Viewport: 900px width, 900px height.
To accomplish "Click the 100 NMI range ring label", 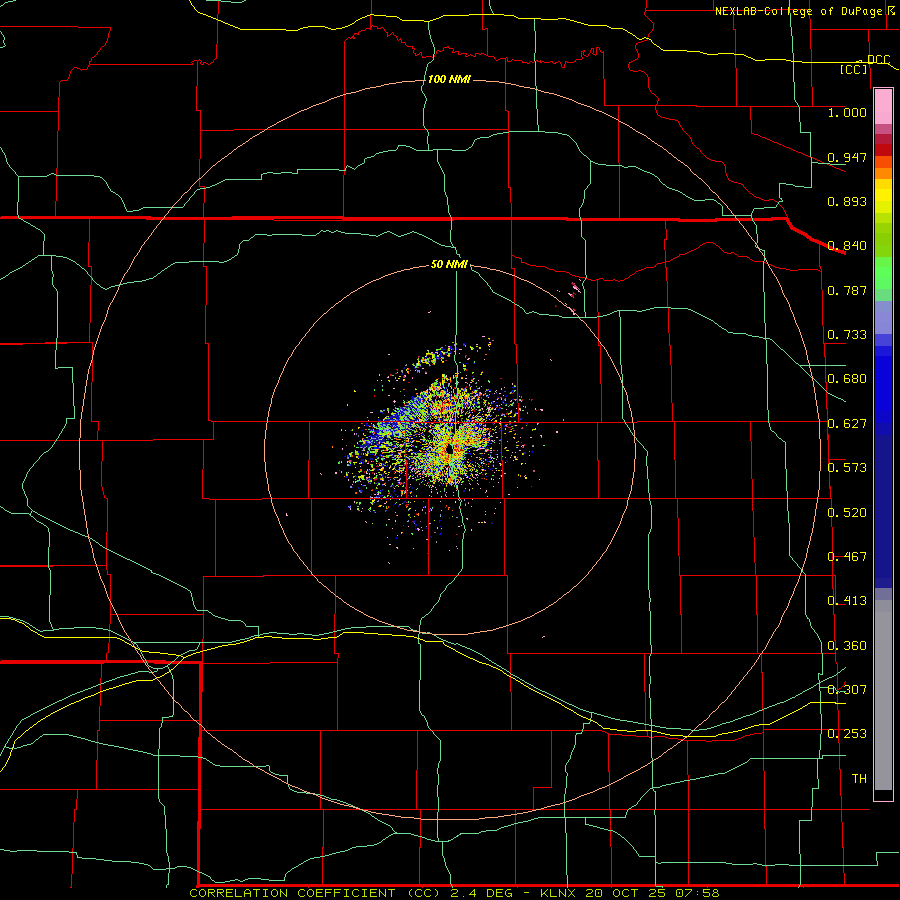I will click(449, 79).
